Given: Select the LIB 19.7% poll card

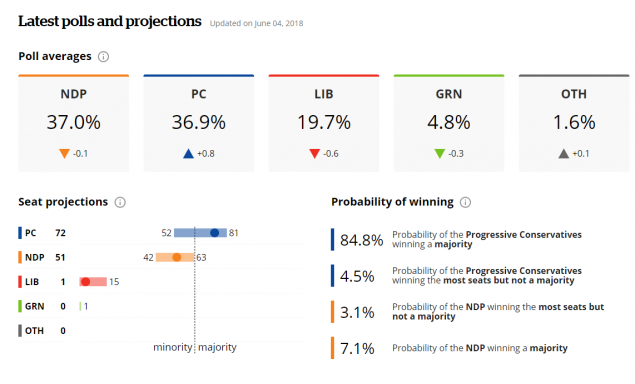Looking at the screenshot, I should pos(324,123).
